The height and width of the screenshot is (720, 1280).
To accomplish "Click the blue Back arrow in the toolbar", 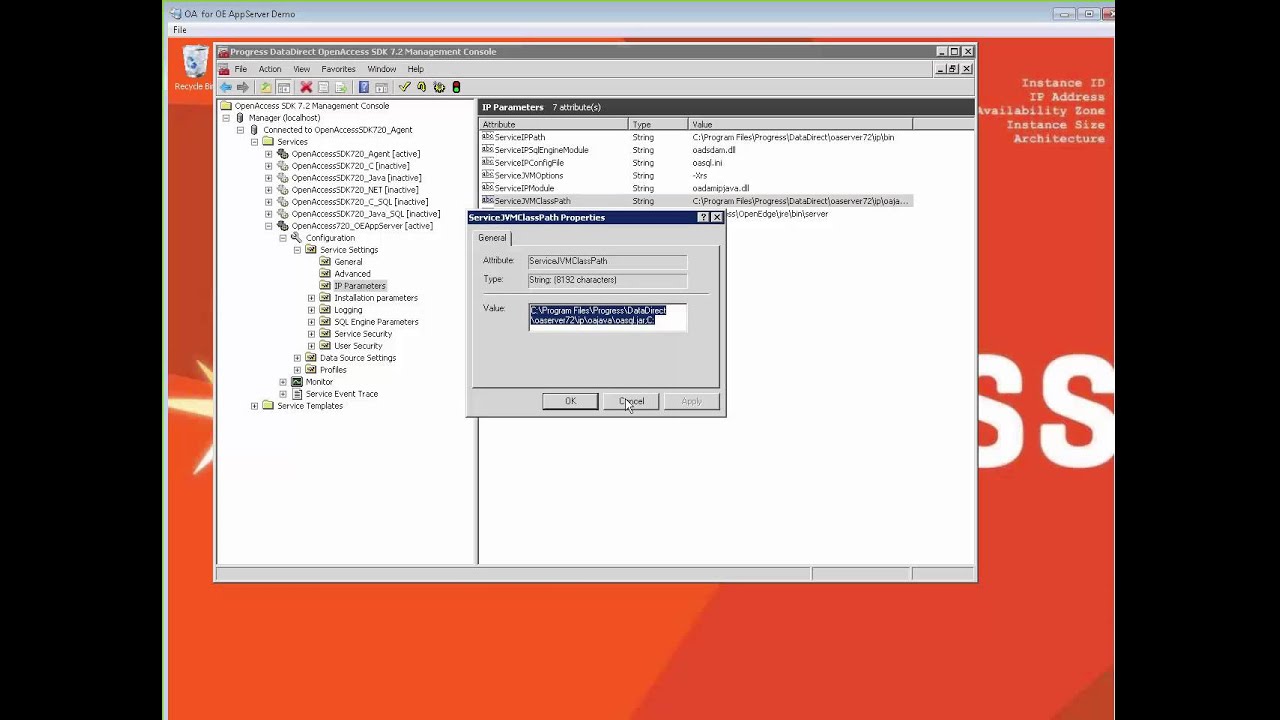I will [x=226, y=87].
